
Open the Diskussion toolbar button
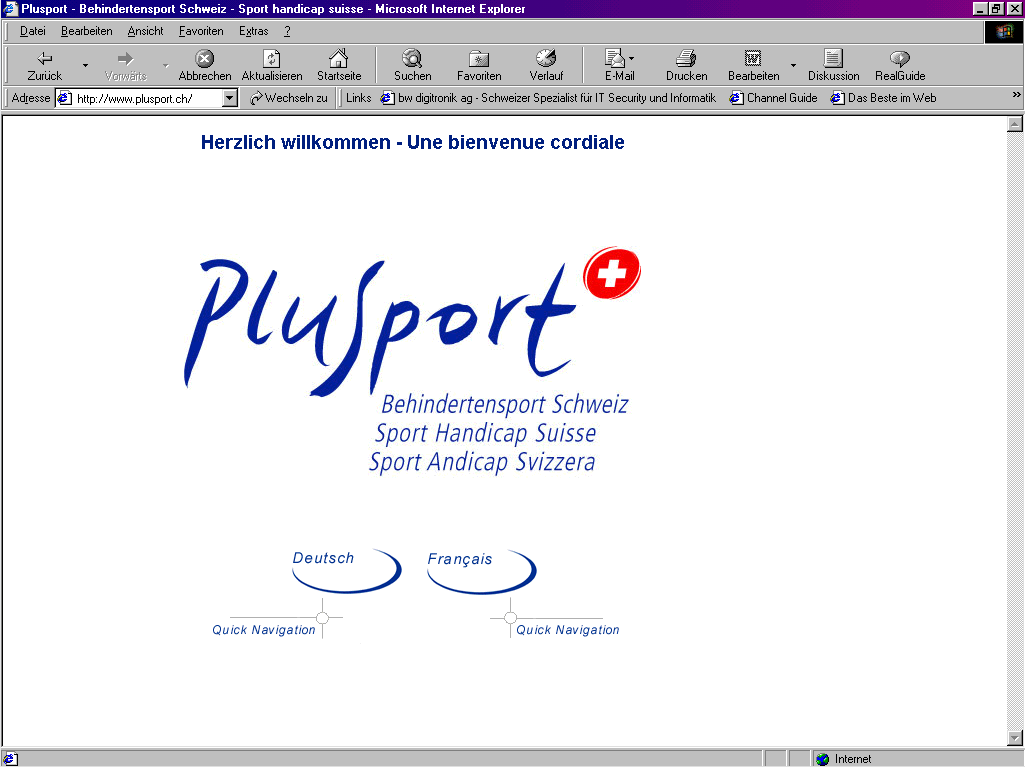coord(833,65)
